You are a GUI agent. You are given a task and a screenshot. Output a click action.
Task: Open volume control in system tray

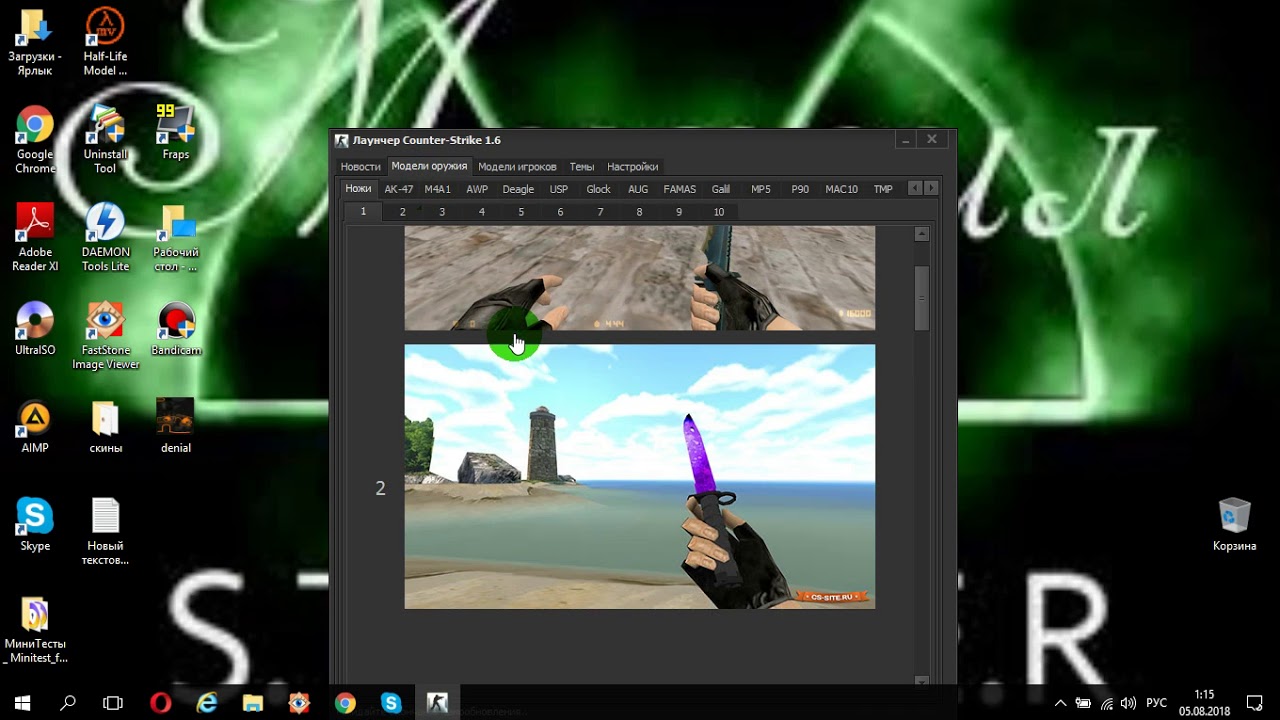click(x=1128, y=703)
